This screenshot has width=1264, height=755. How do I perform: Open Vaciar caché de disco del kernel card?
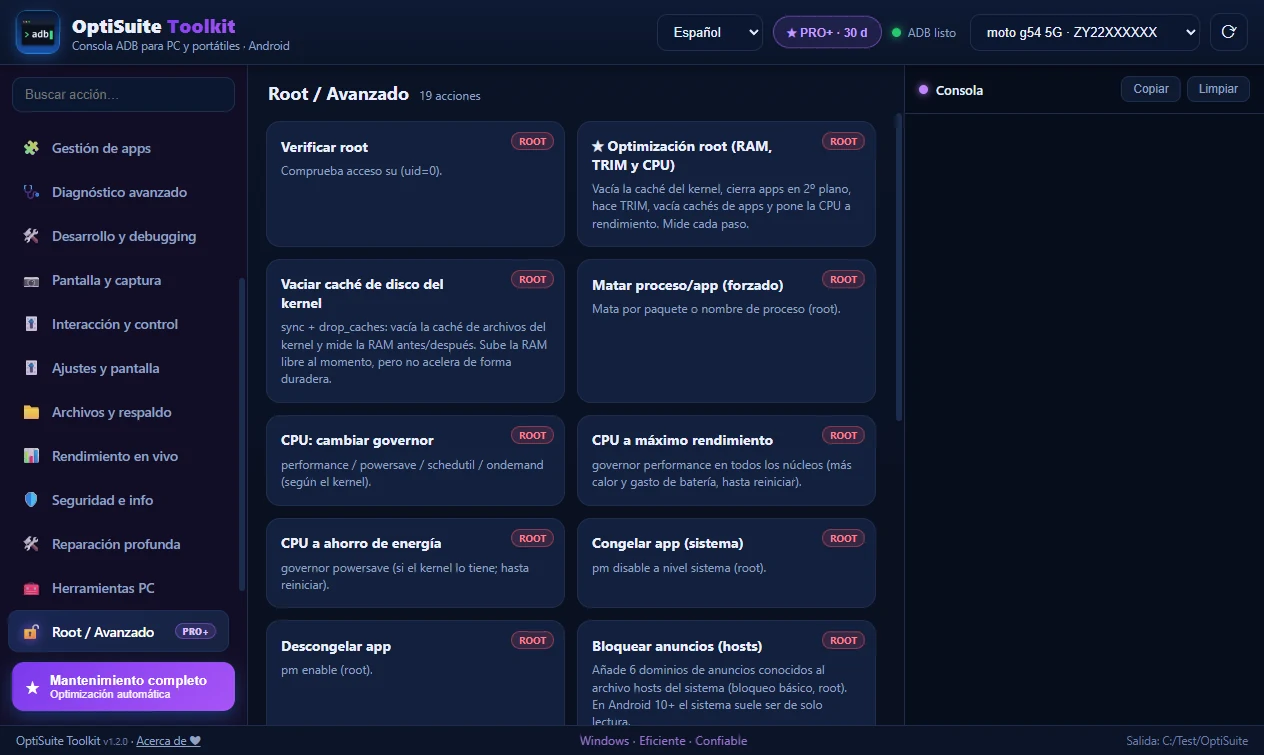click(x=415, y=331)
